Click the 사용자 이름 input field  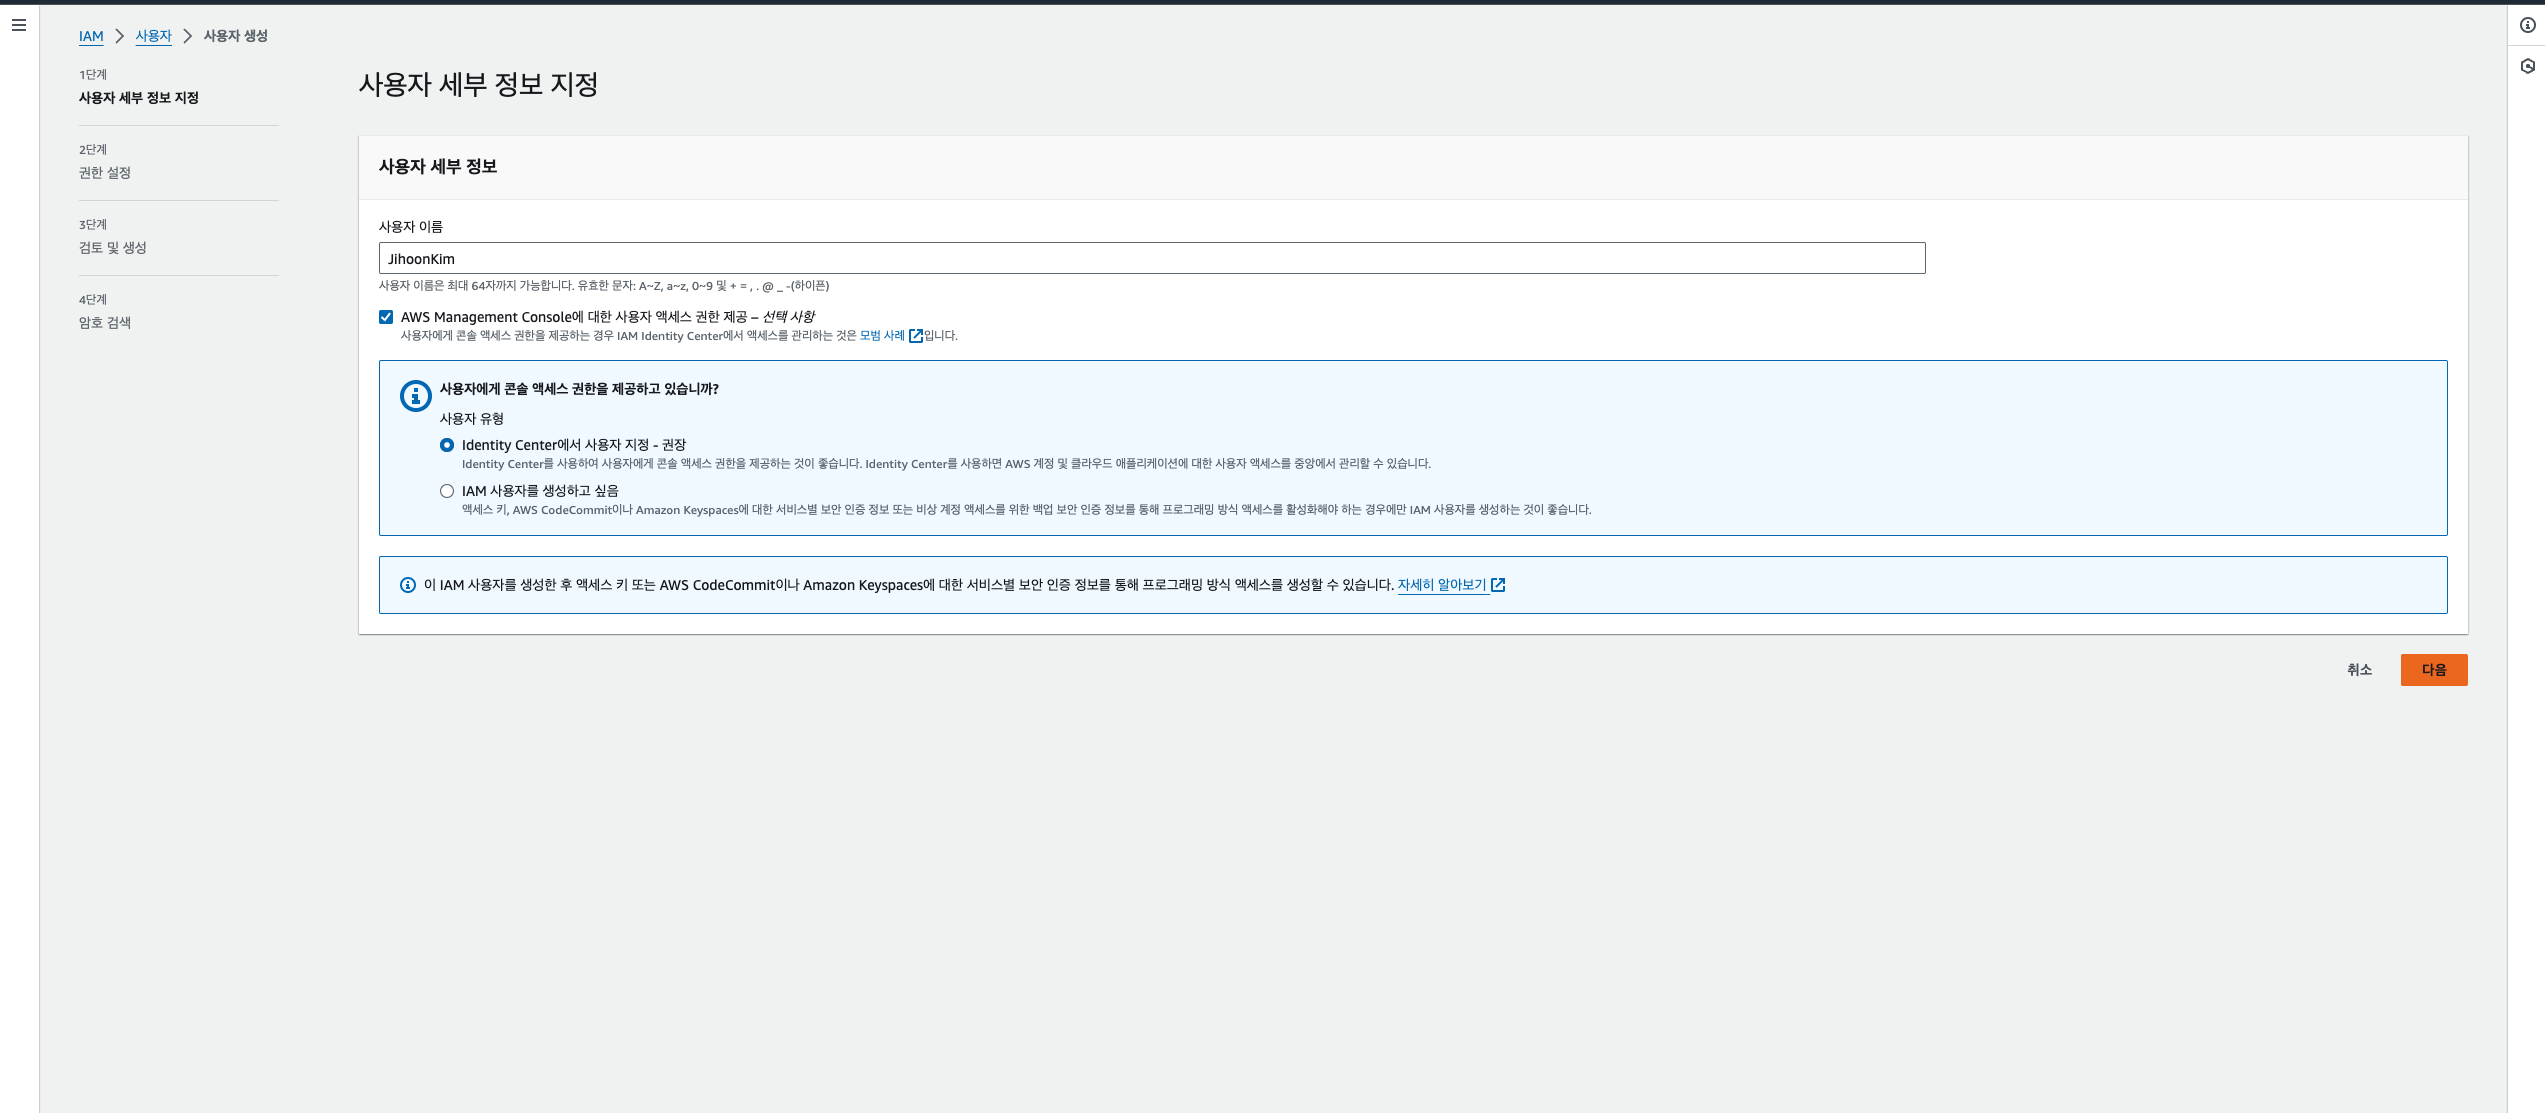pos(1152,258)
